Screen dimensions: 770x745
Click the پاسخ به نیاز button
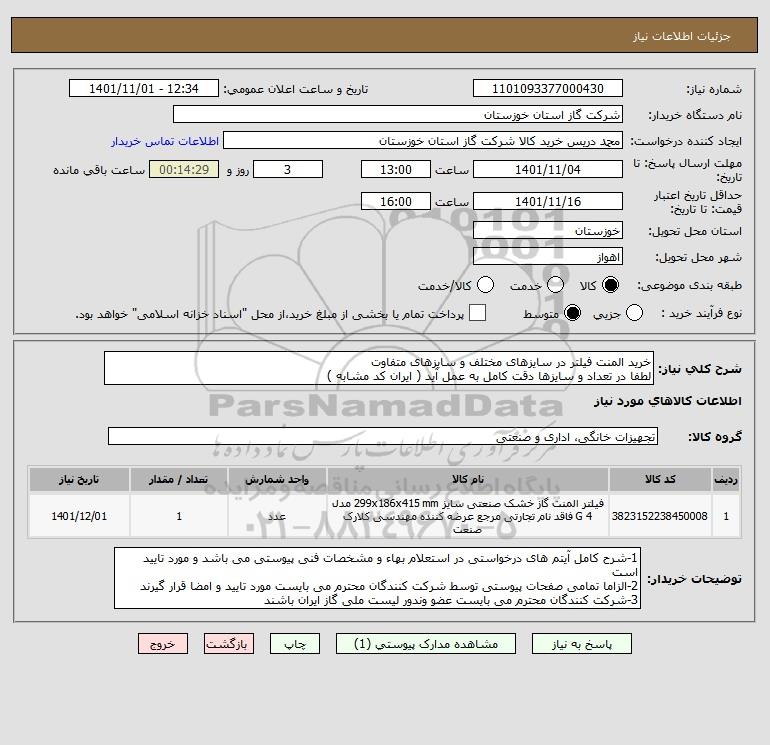(x=582, y=644)
